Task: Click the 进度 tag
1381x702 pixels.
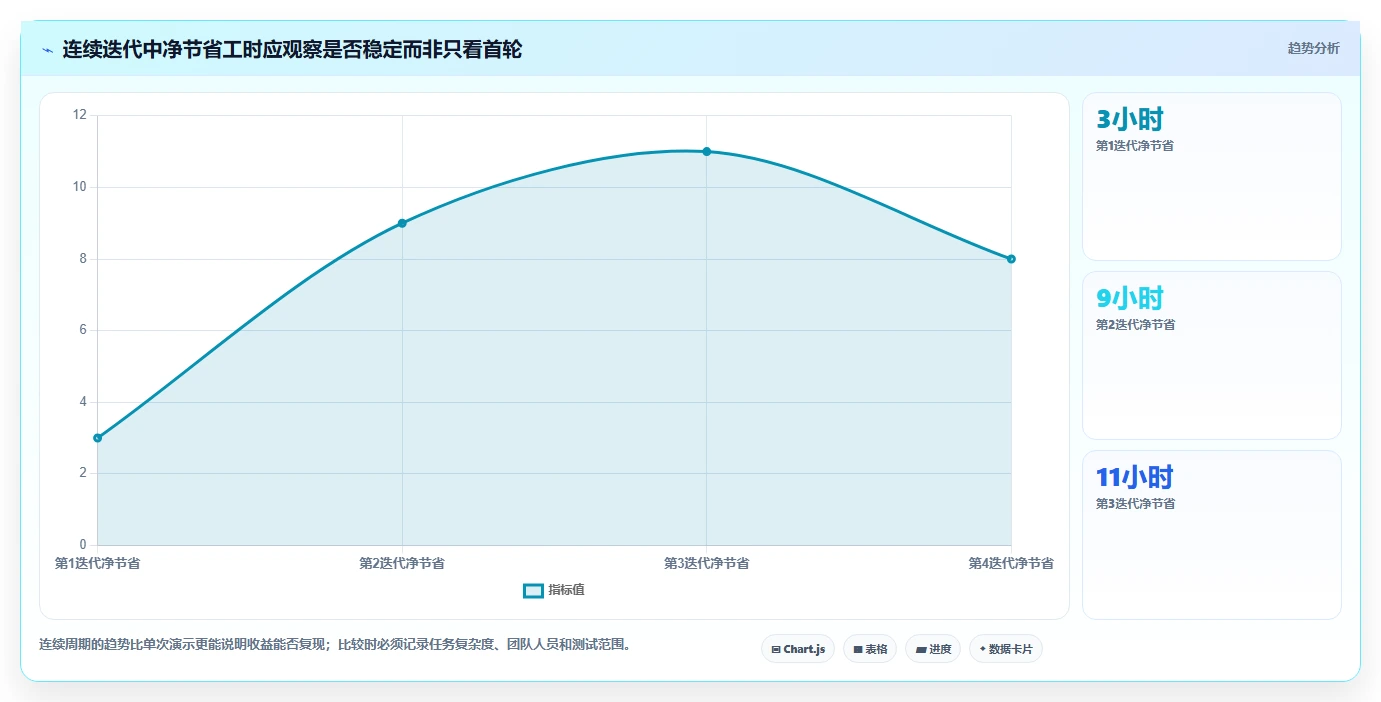Action: [933, 649]
